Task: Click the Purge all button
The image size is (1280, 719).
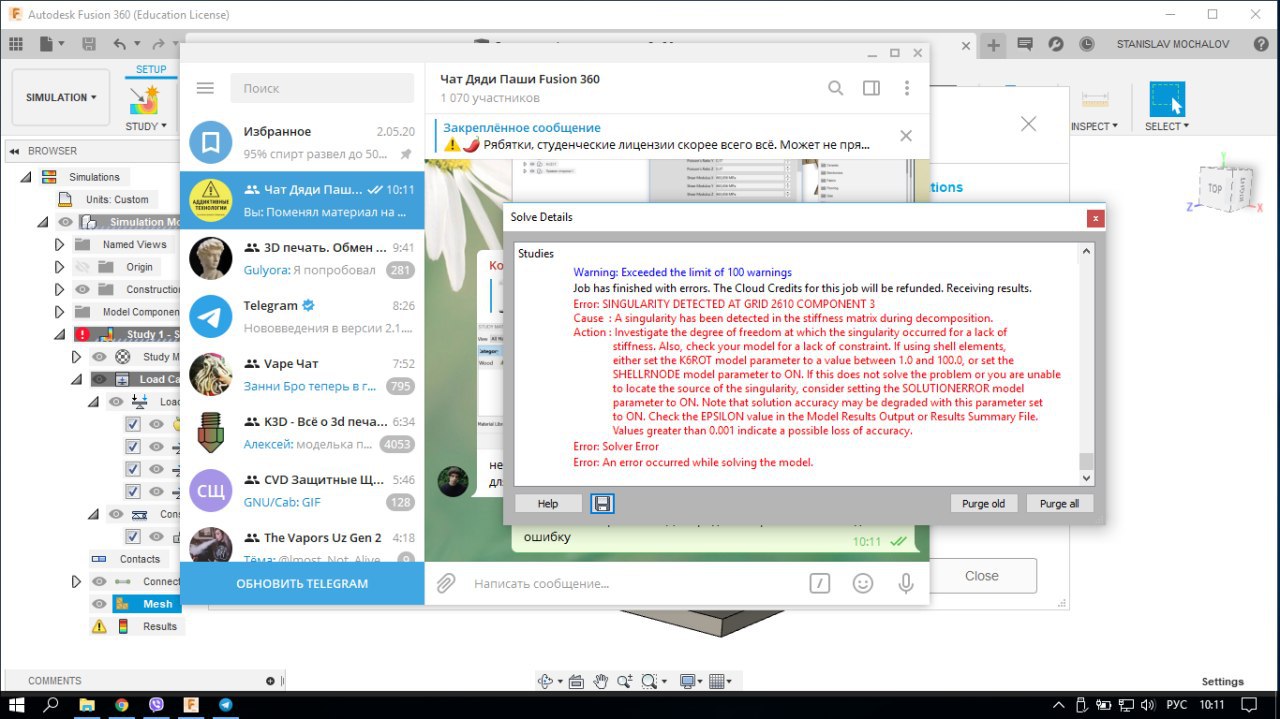Action: point(1060,503)
